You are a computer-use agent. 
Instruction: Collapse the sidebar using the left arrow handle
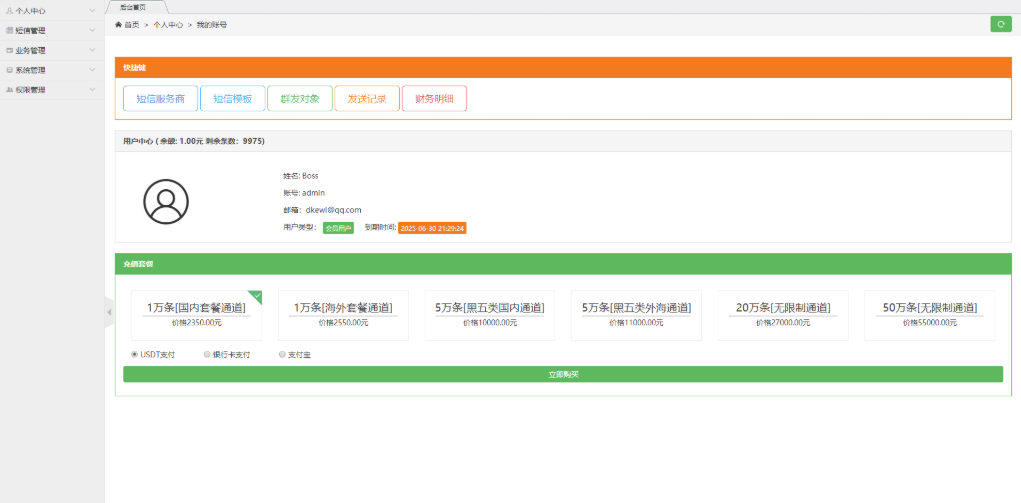tap(110, 313)
